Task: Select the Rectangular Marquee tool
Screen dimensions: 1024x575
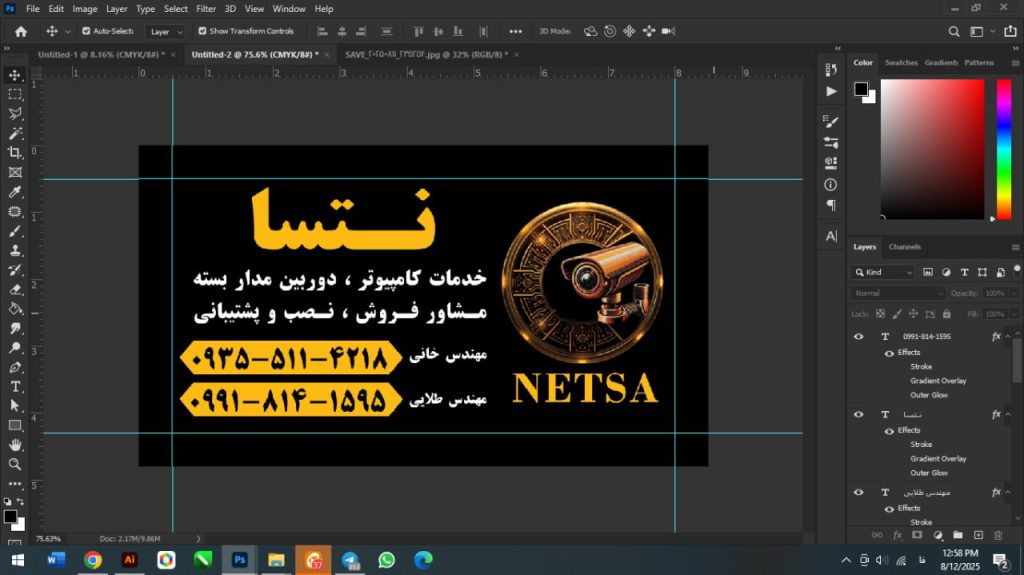Action: 14,95
